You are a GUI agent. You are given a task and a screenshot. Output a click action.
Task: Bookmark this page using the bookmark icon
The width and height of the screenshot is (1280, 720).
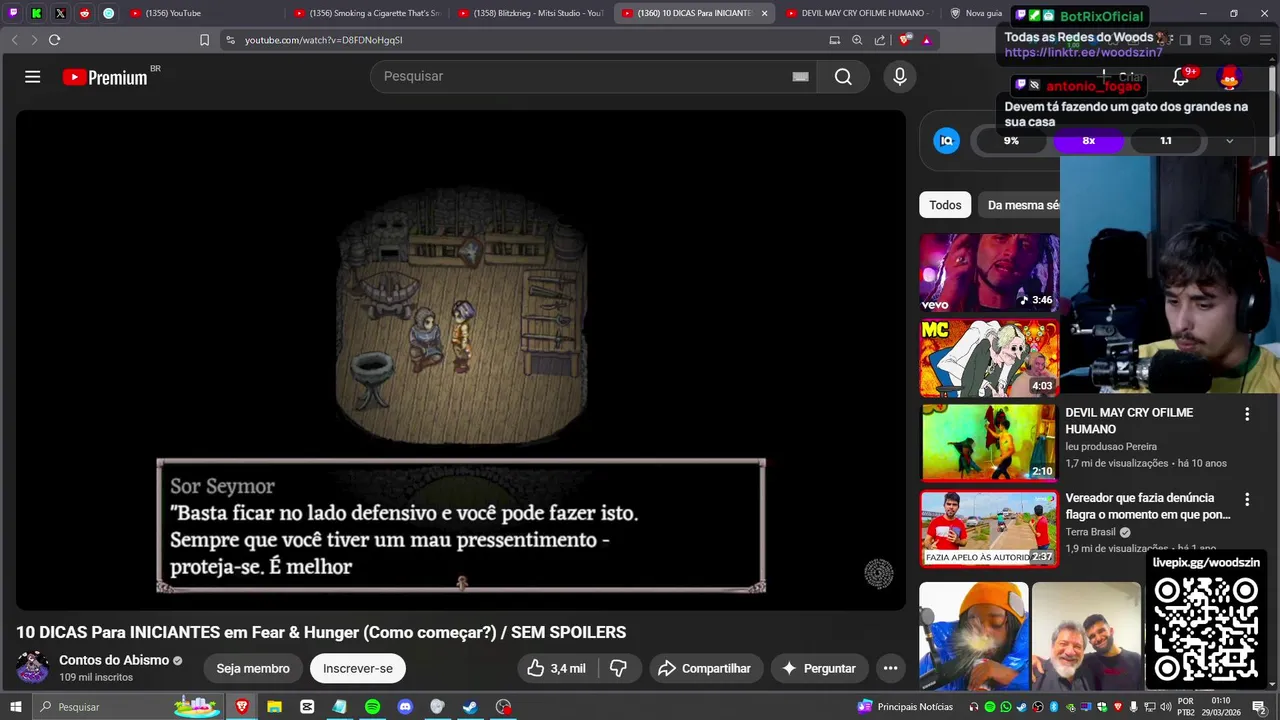(x=204, y=40)
